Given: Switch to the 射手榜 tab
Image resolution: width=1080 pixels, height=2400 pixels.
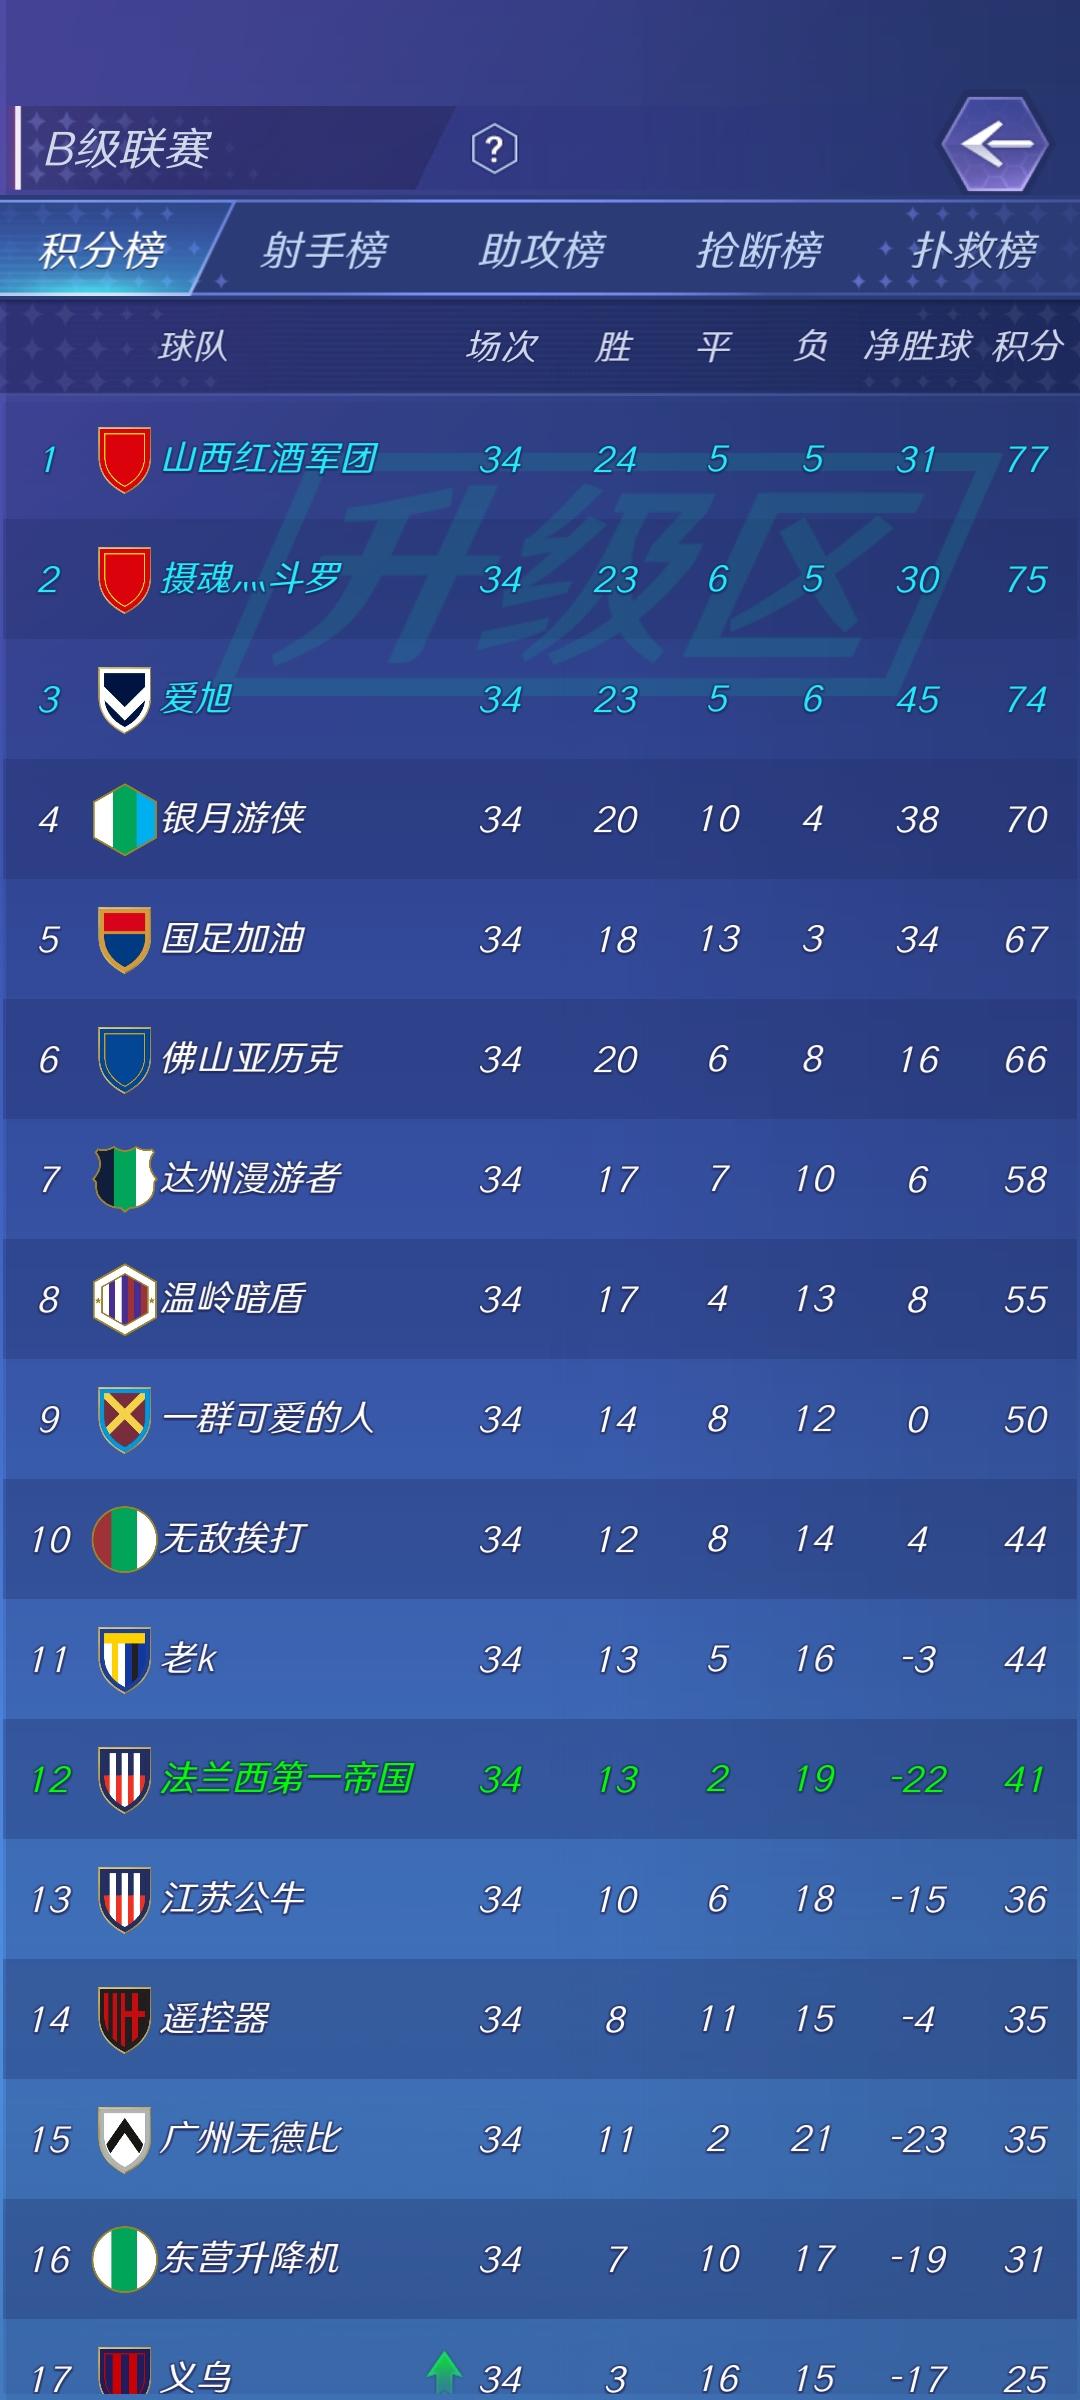Looking at the screenshot, I should 323,249.
